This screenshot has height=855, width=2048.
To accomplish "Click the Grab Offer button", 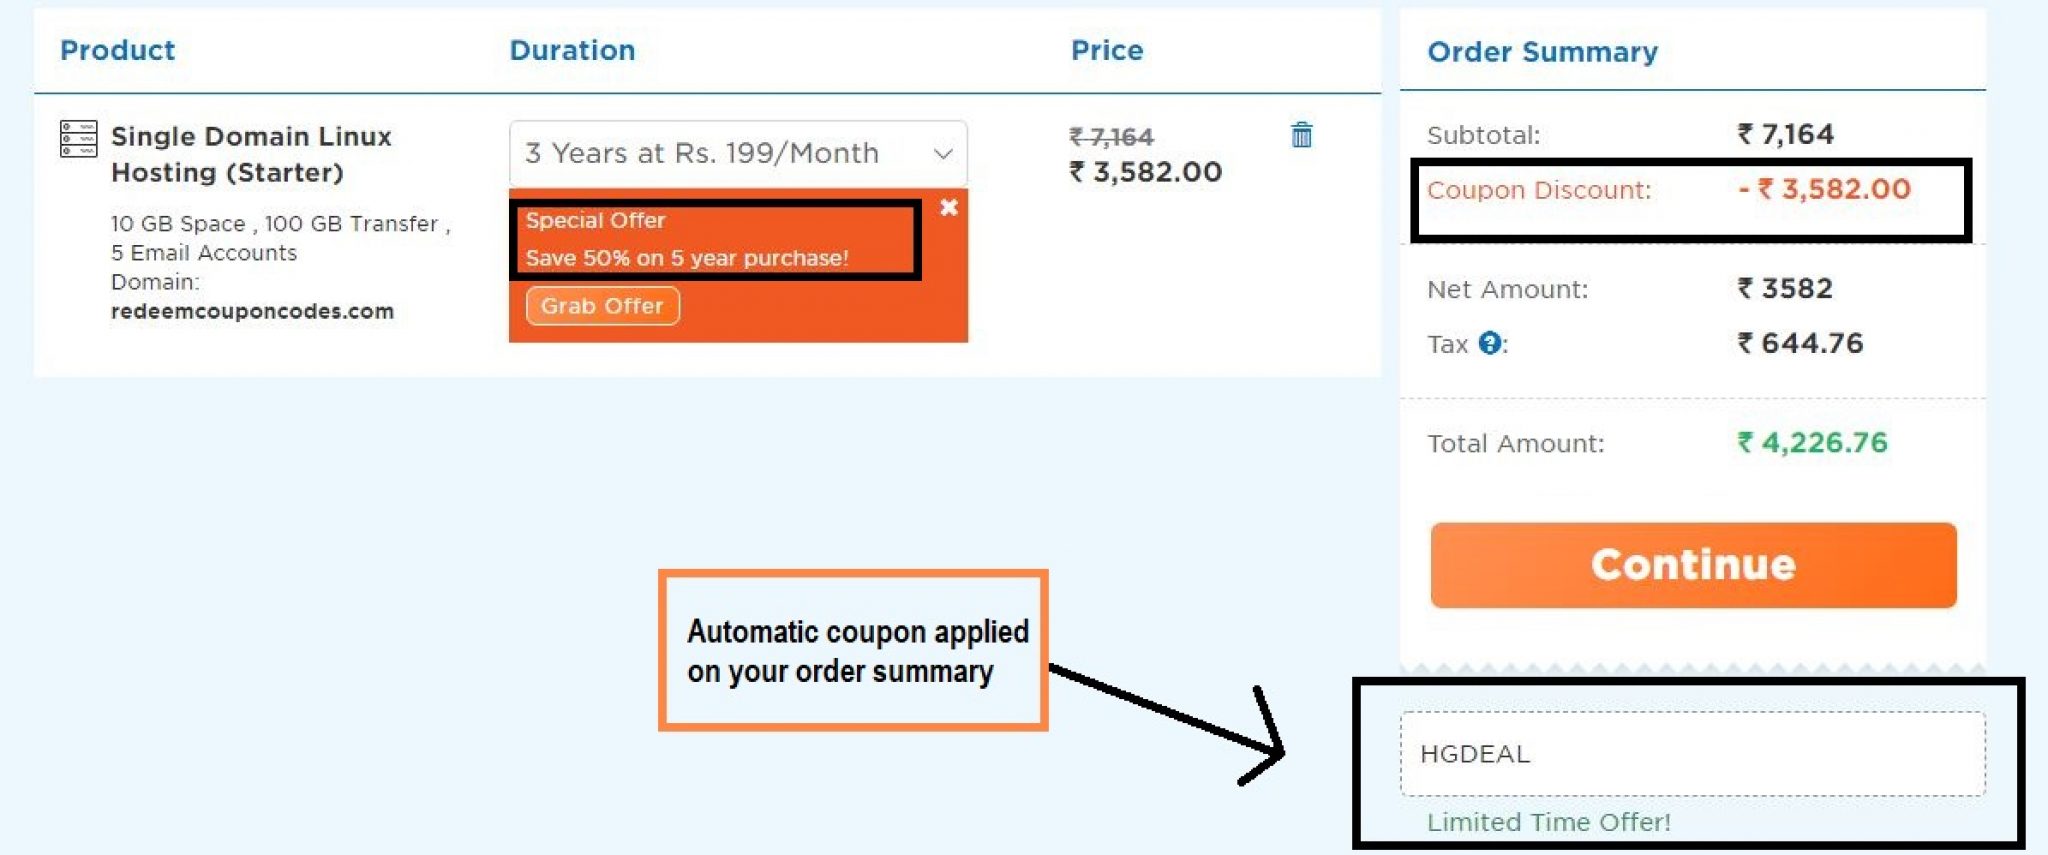I will click(x=601, y=306).
